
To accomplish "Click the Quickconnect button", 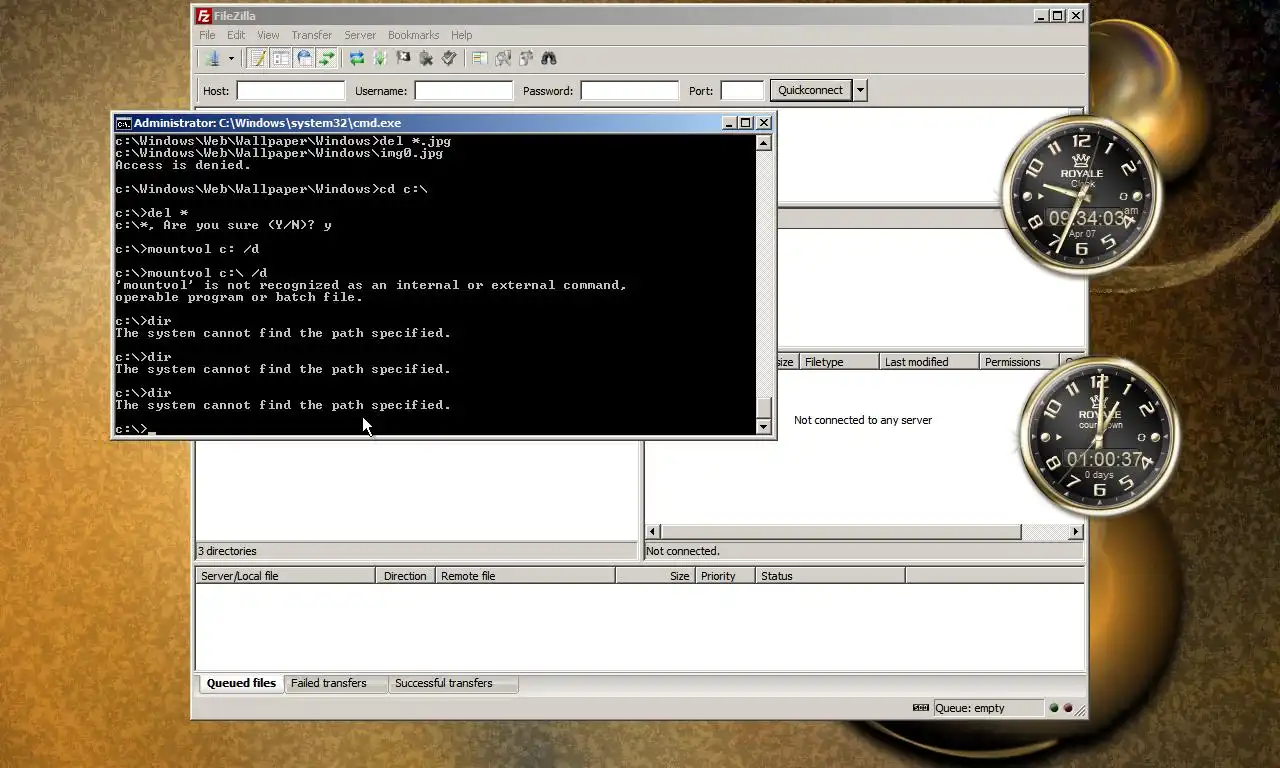I will [x=811, y=90].
